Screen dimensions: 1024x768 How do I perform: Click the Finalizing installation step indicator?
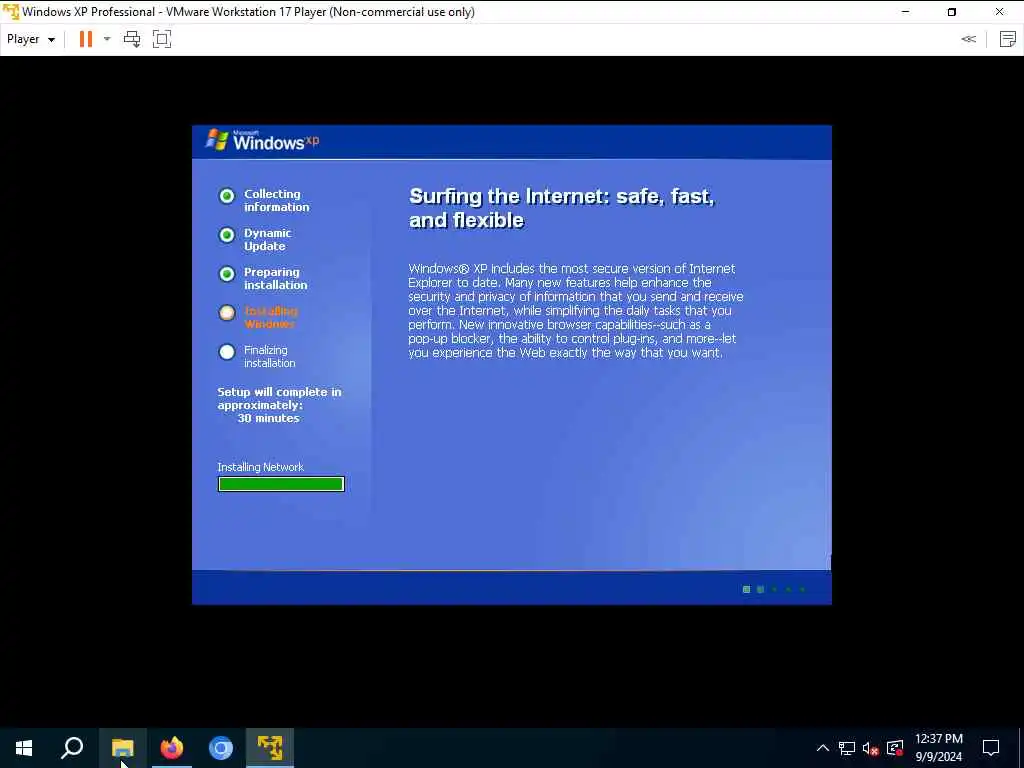click(x=227, y=352)
